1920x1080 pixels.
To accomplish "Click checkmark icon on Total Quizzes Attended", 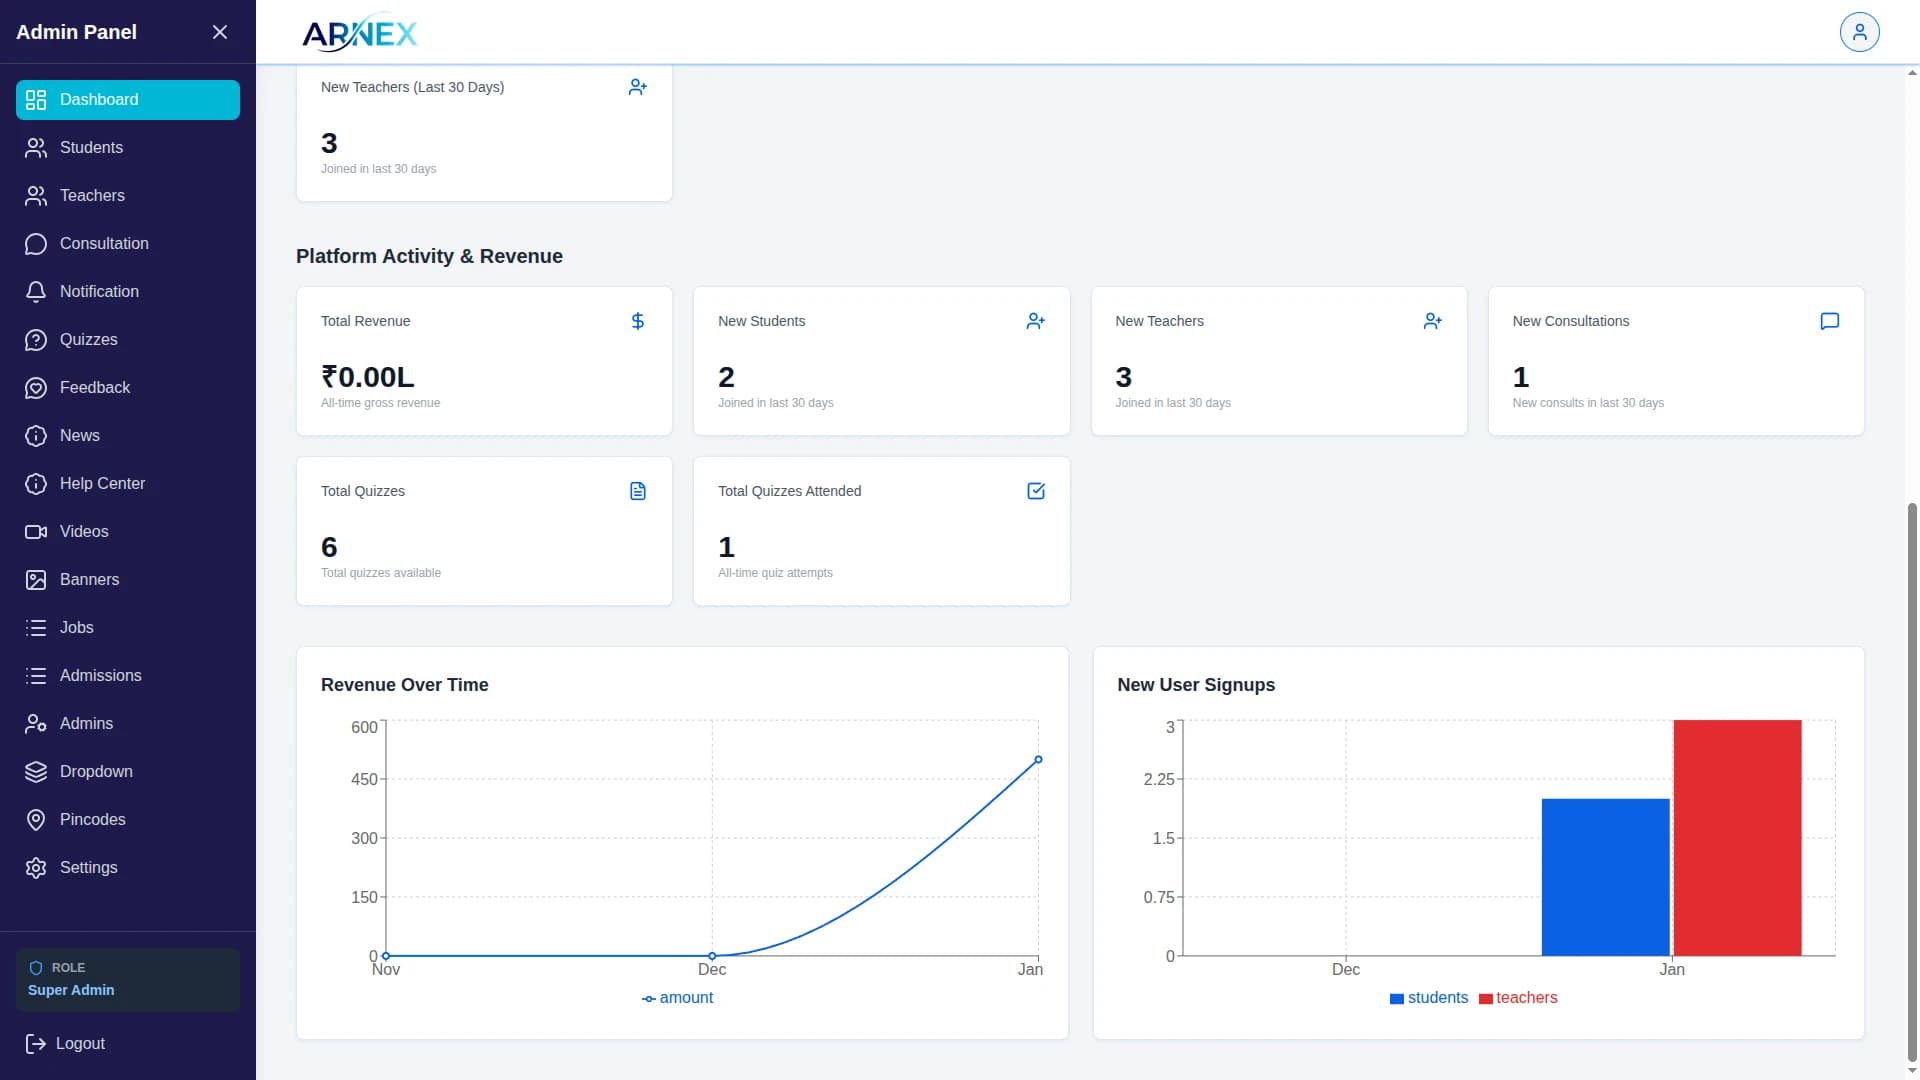I will coord(1036,491).
